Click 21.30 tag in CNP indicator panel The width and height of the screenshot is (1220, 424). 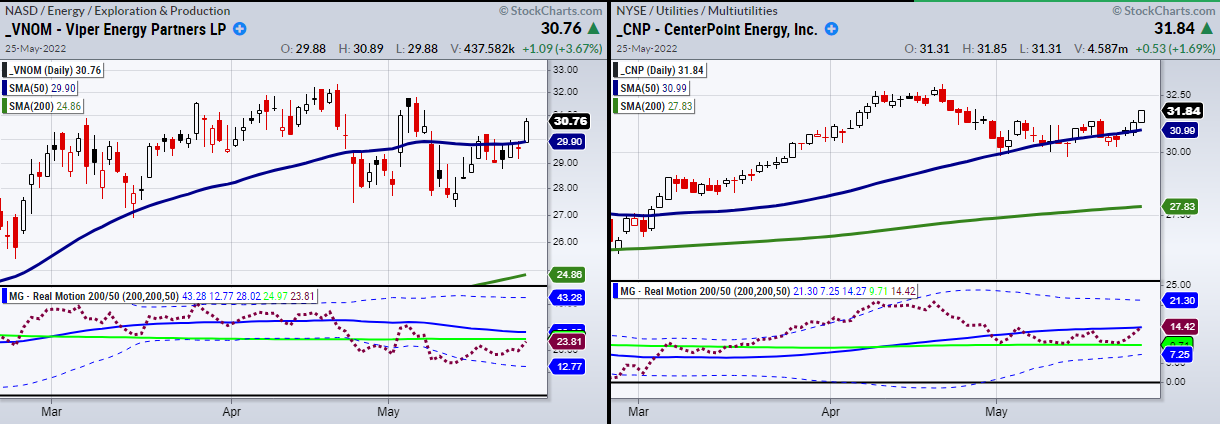pyautogui.click(x=1181, y=300)
